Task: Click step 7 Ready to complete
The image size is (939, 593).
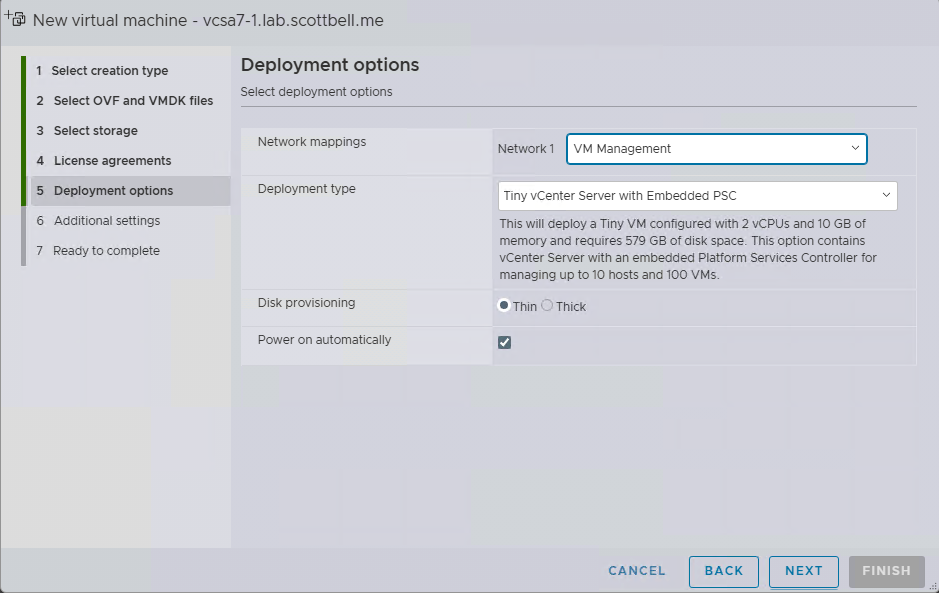Action: [x=106, y=251]
